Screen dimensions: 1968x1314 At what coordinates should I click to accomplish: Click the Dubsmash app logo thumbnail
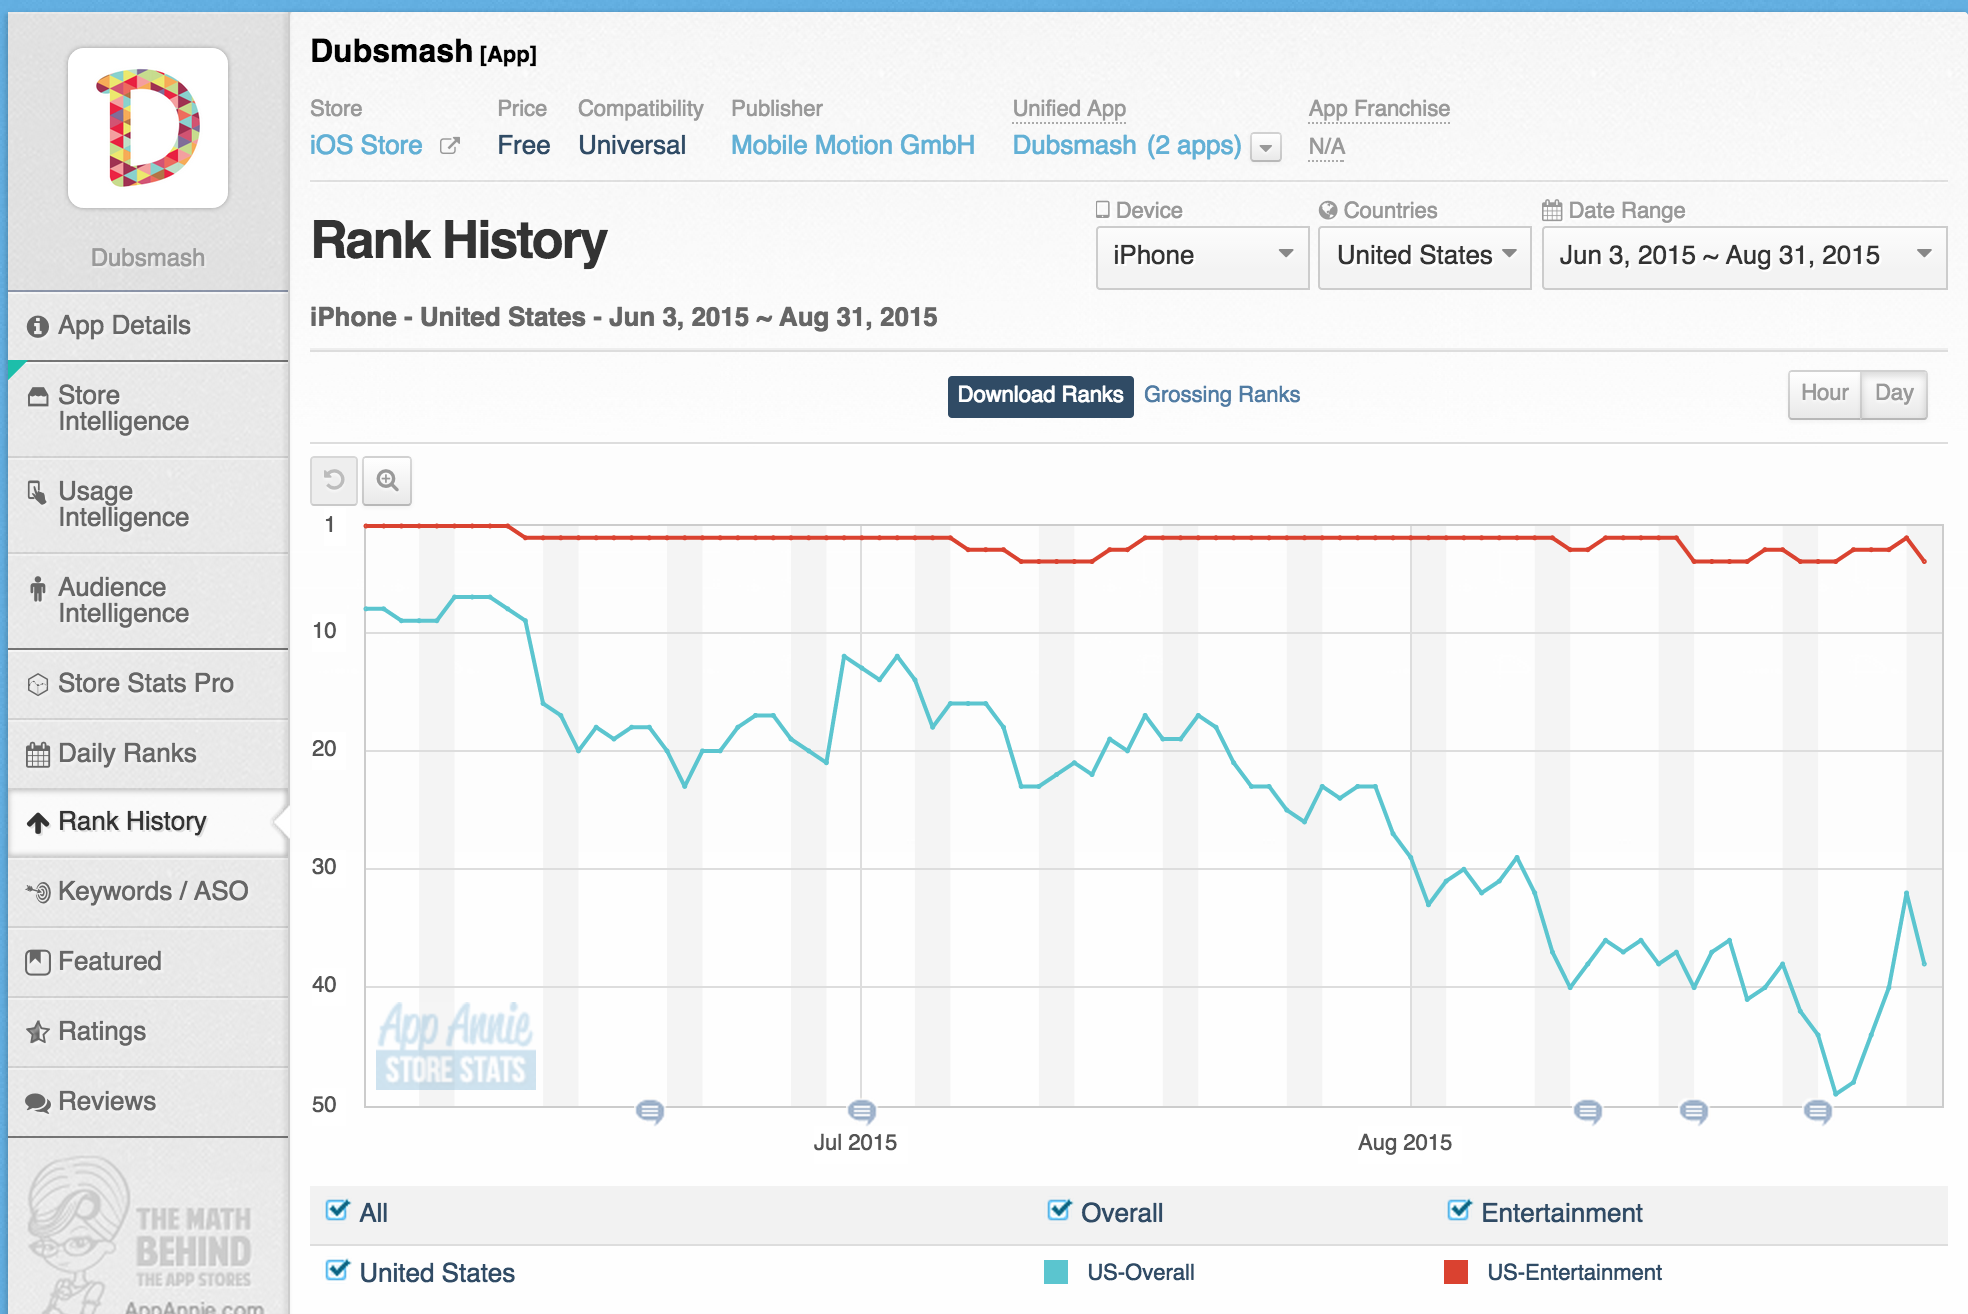[x=148, y=128]
